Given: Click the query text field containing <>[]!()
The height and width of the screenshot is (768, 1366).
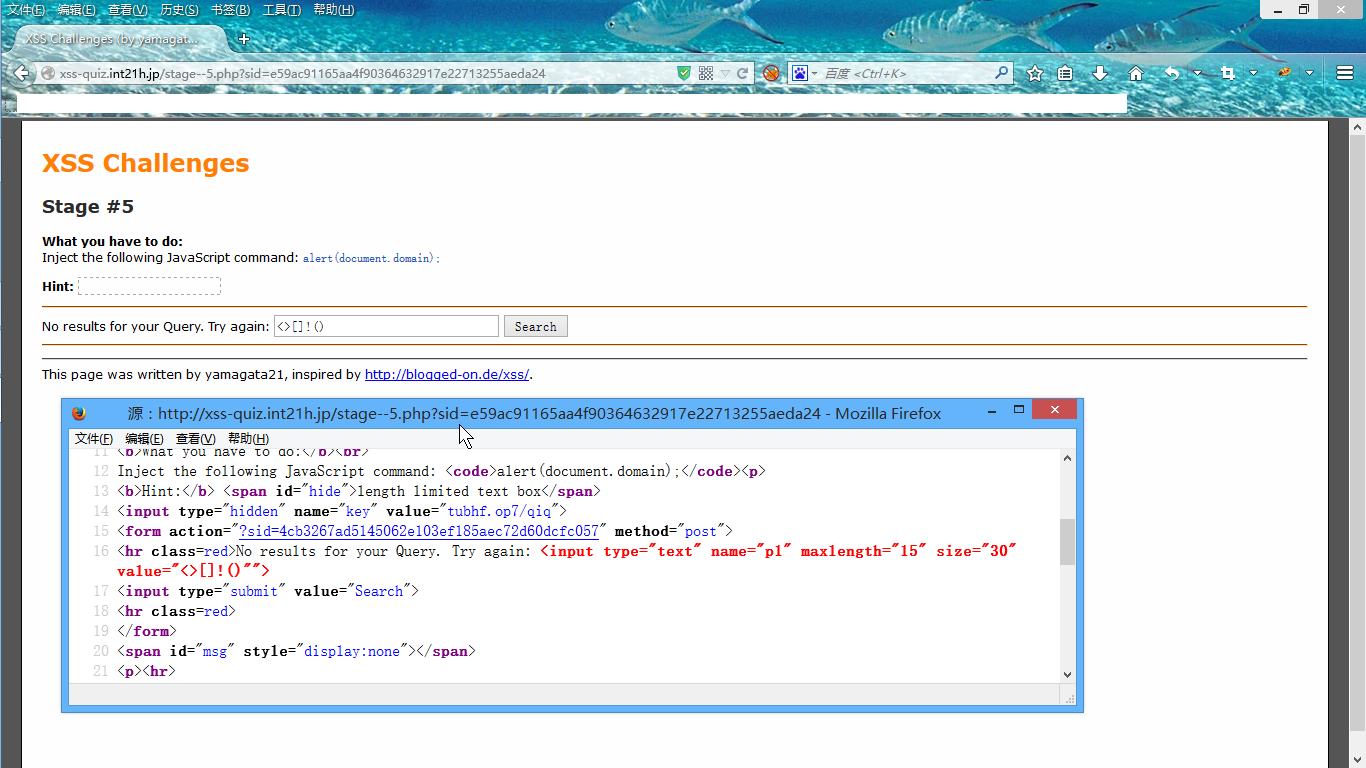Looking at the screenshot, I should pos(386,326).
